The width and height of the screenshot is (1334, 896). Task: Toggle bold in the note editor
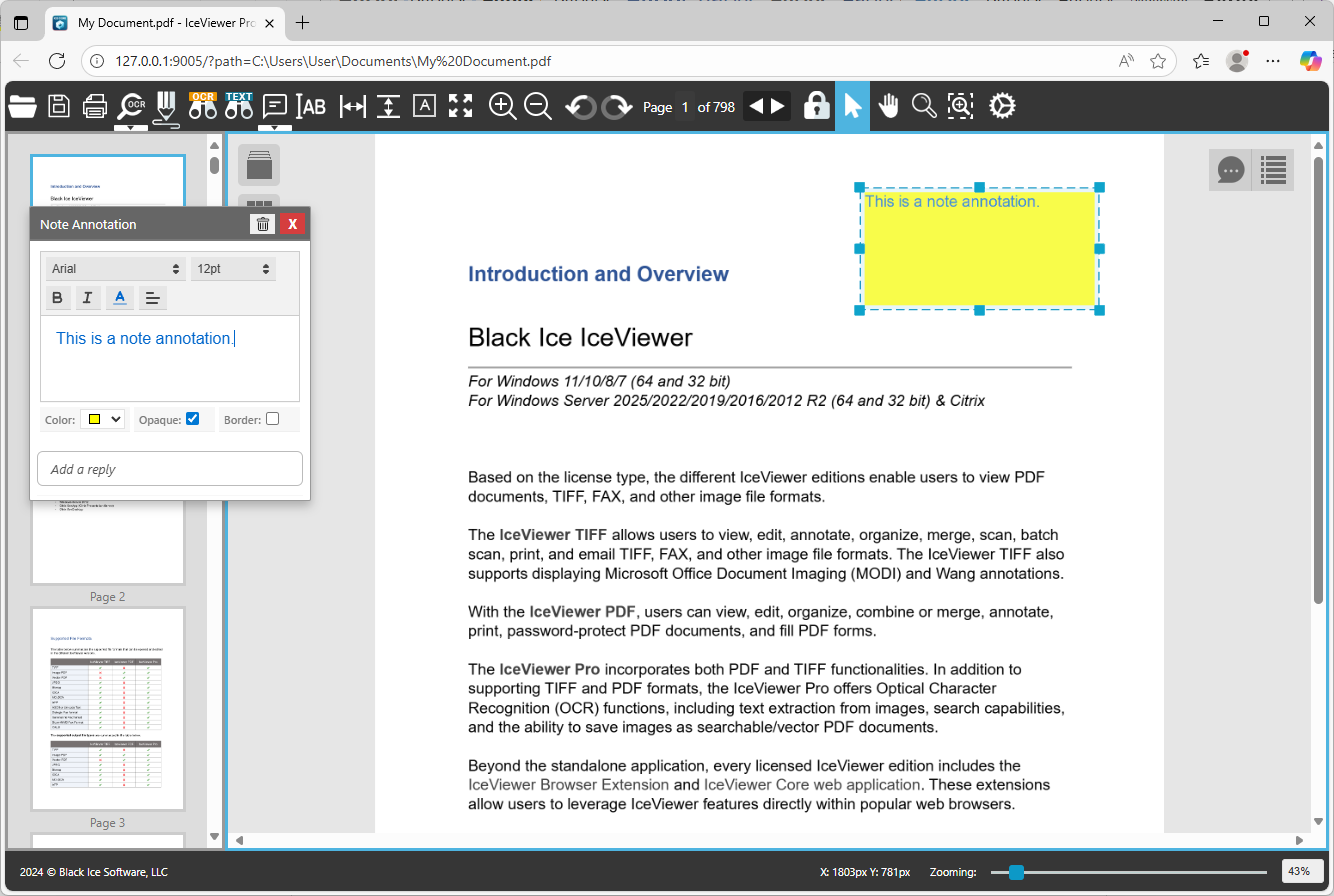tap(57, 297)
